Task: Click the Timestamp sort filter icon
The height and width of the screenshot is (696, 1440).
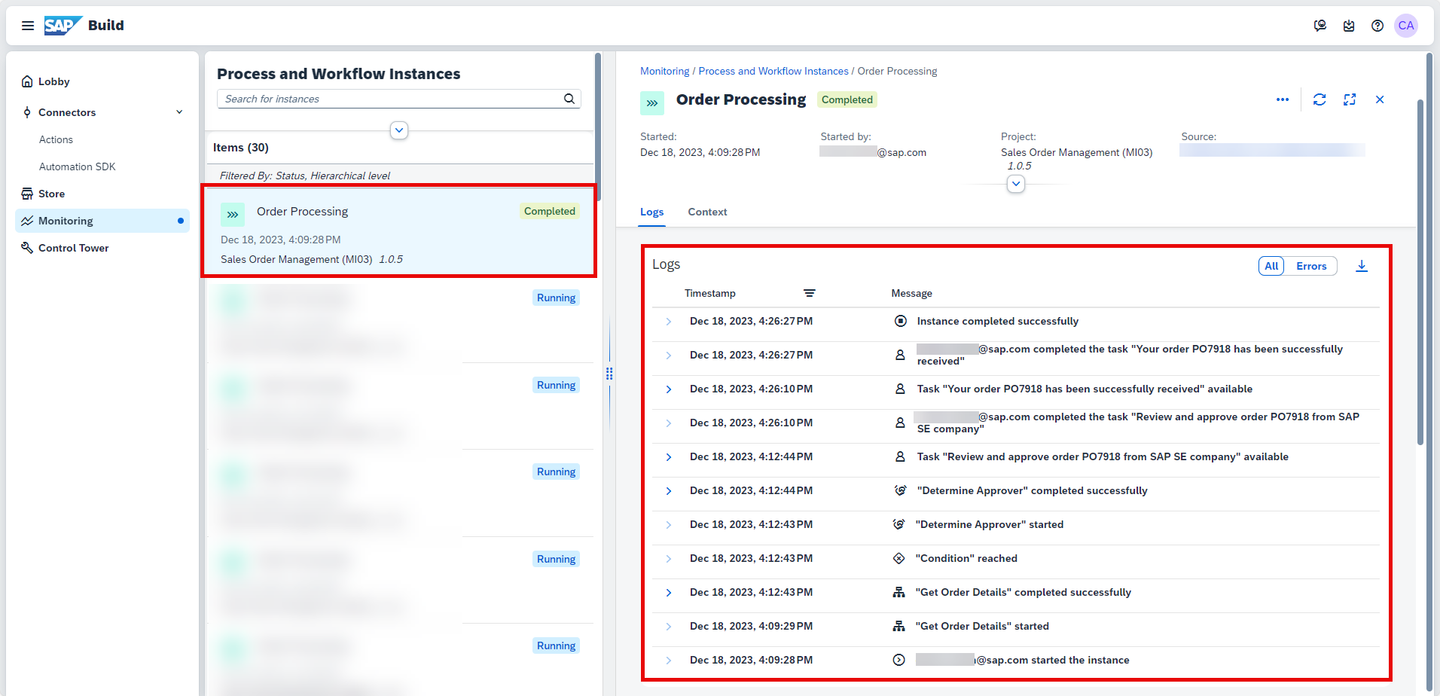Action: 809,293
